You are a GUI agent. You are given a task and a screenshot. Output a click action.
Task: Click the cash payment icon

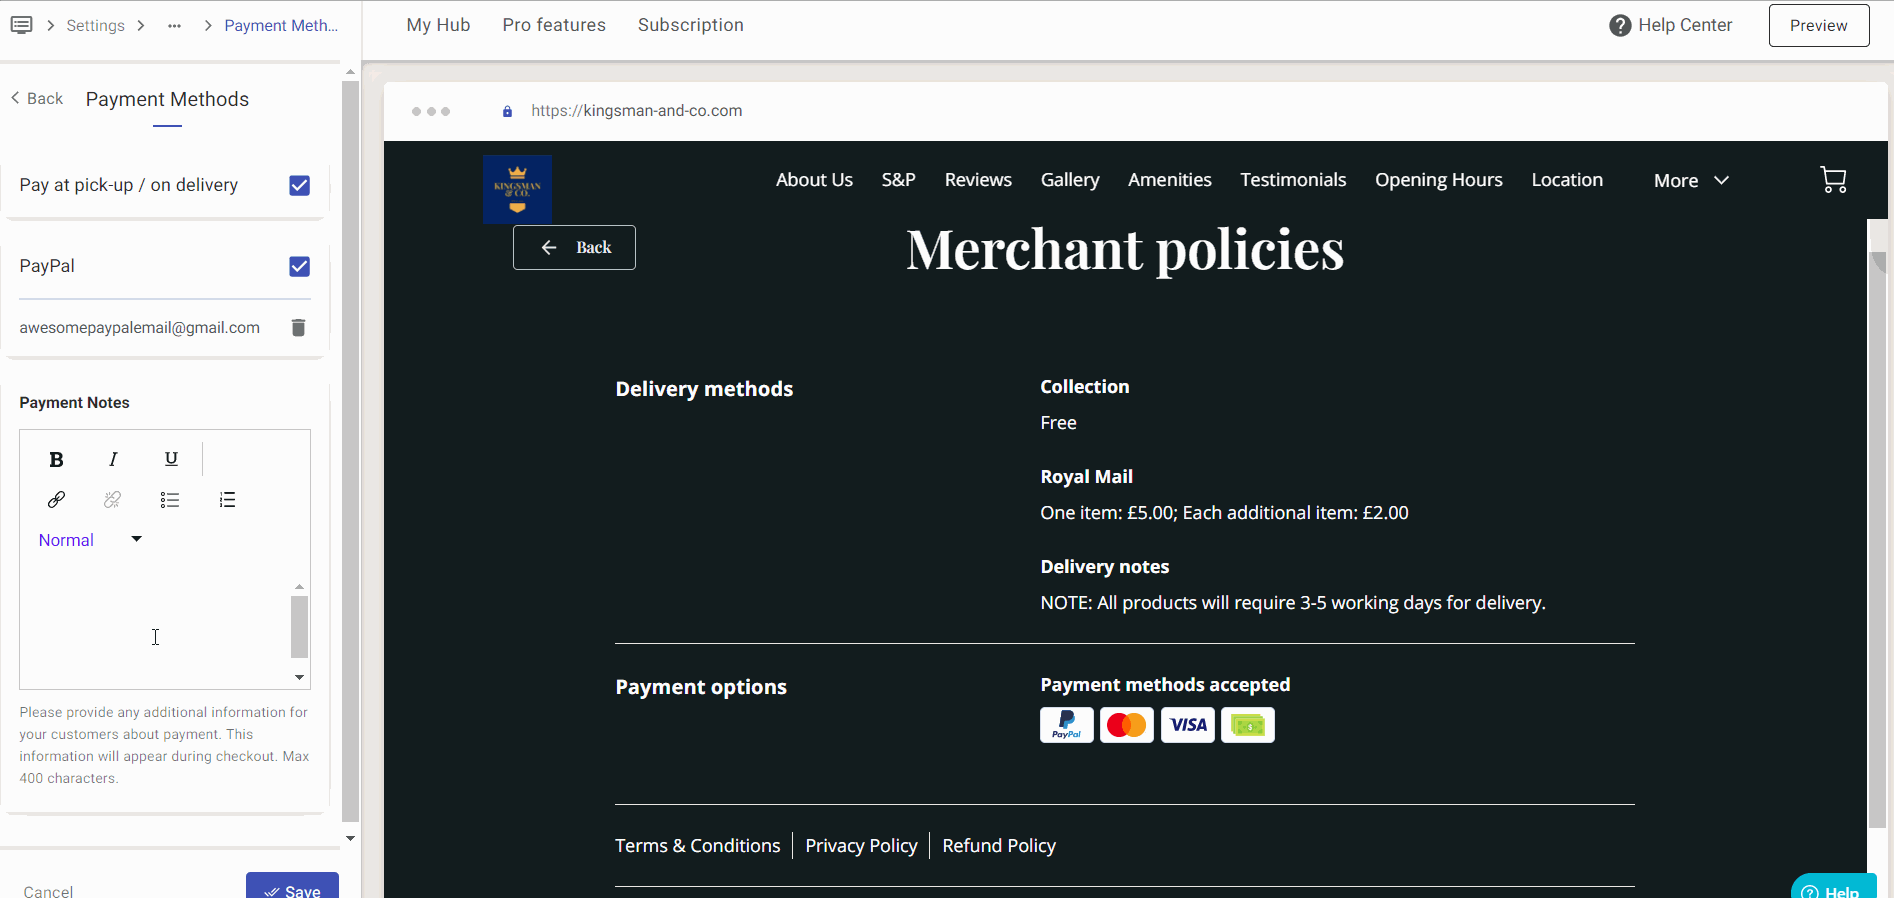coord(1248,725)
